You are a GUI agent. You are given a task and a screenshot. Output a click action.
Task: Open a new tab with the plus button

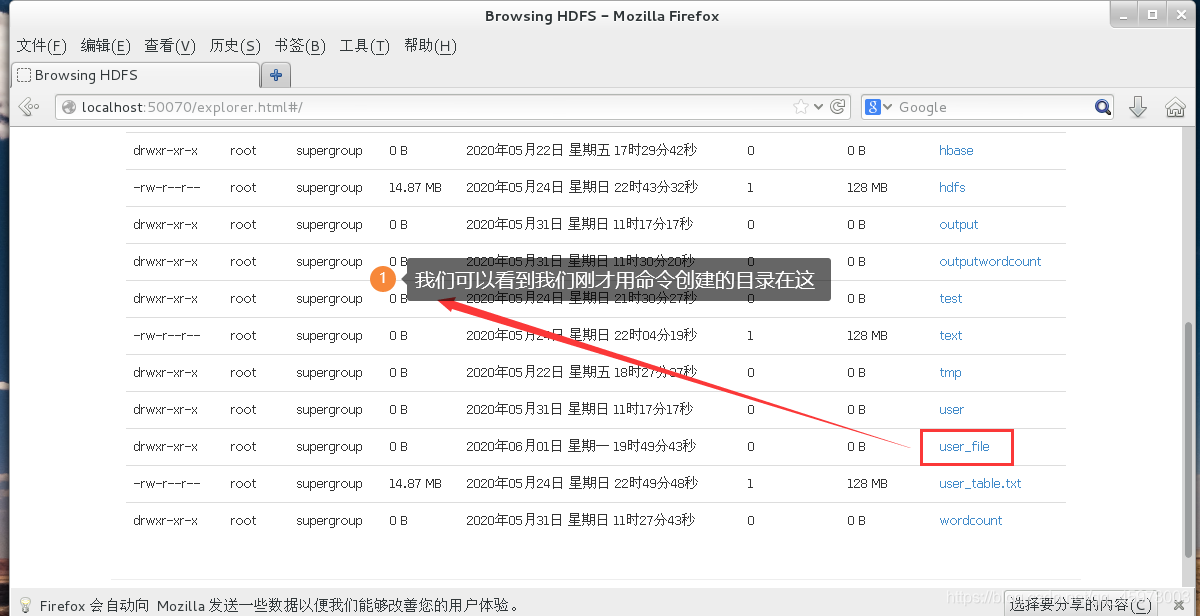(x=275, y=74)
